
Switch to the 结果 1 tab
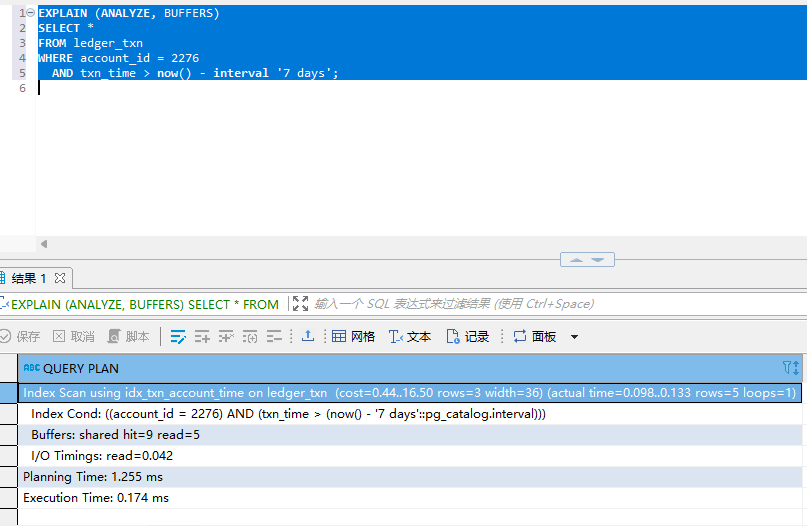28,278
